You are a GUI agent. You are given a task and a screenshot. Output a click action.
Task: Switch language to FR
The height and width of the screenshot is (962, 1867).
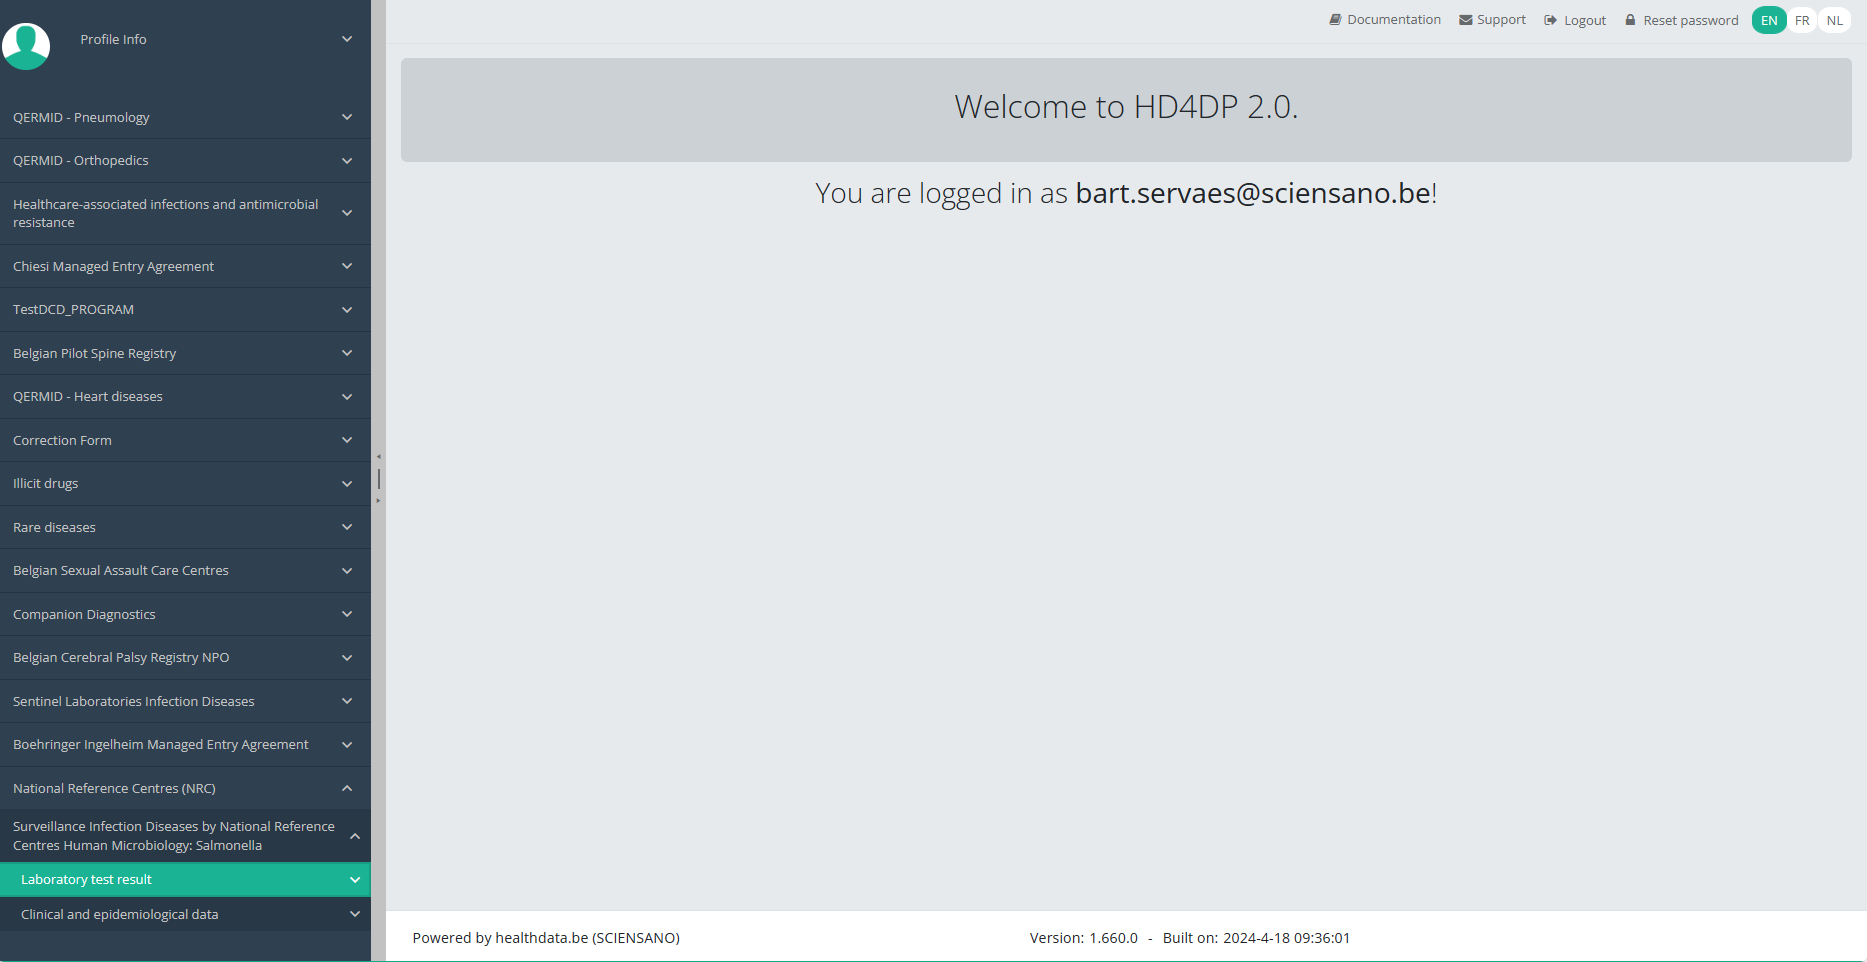coord(1802,20)
